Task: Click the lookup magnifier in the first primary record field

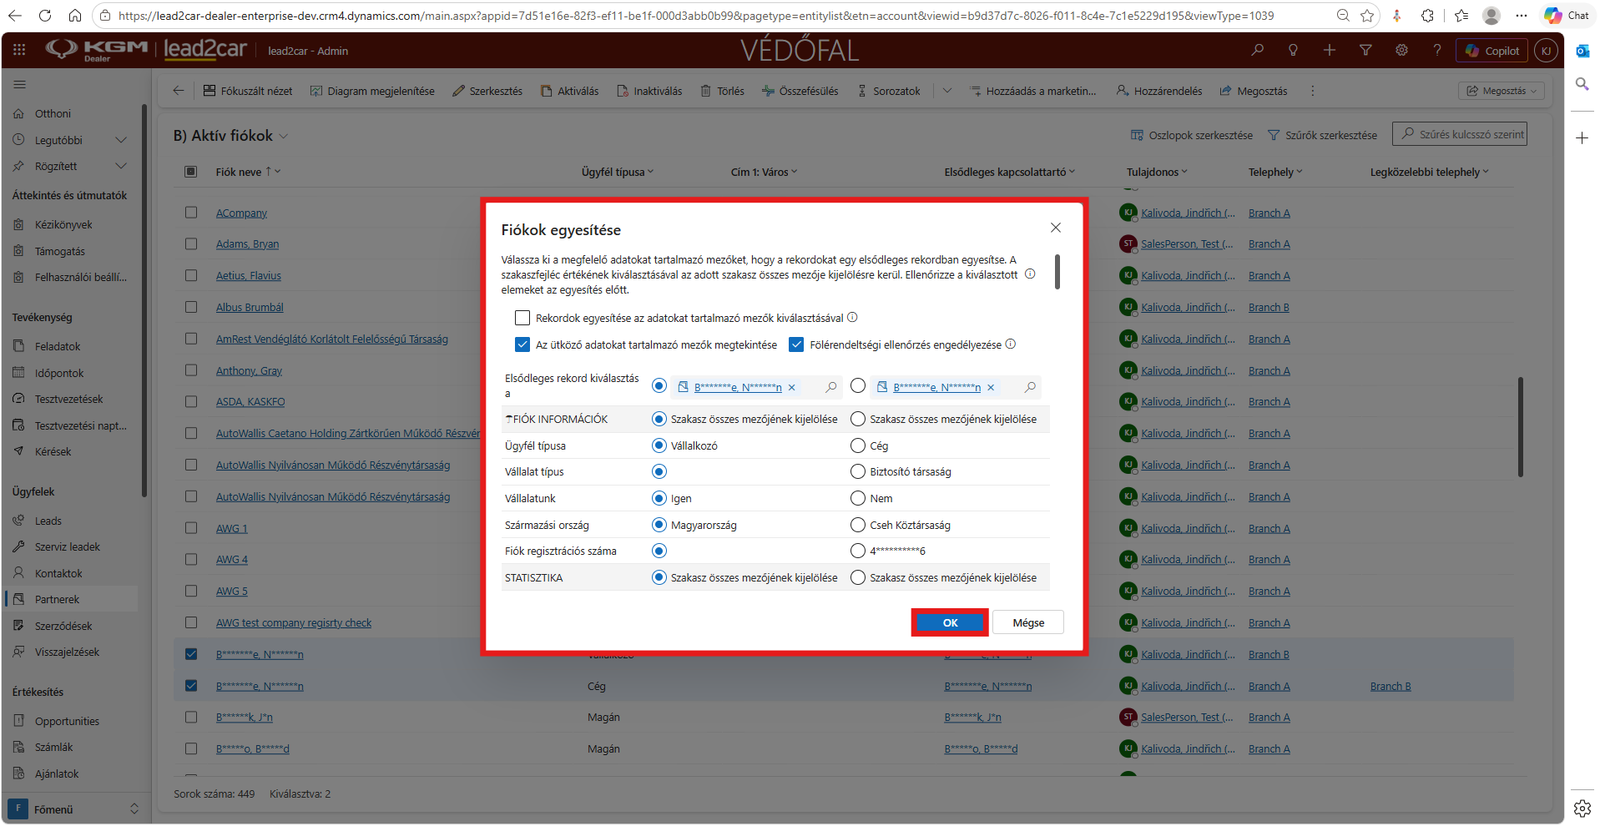Action: pos(831,387)
